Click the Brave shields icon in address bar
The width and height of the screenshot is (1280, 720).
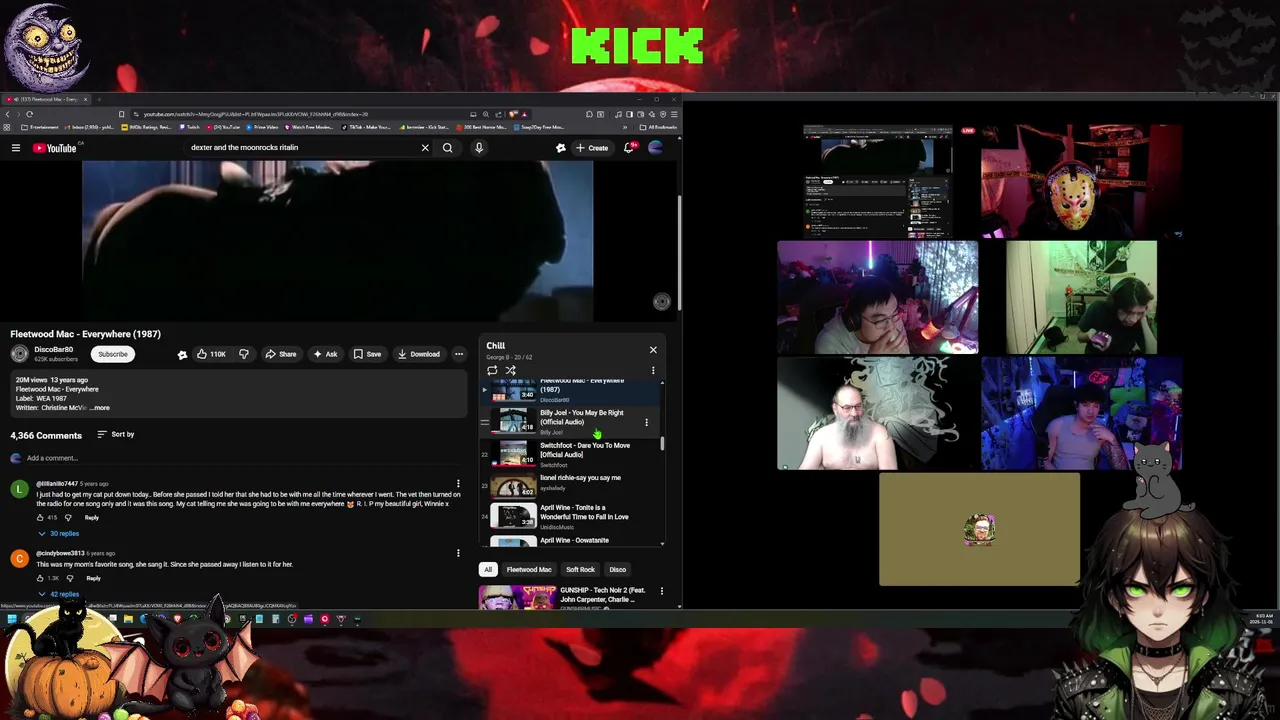514,114
